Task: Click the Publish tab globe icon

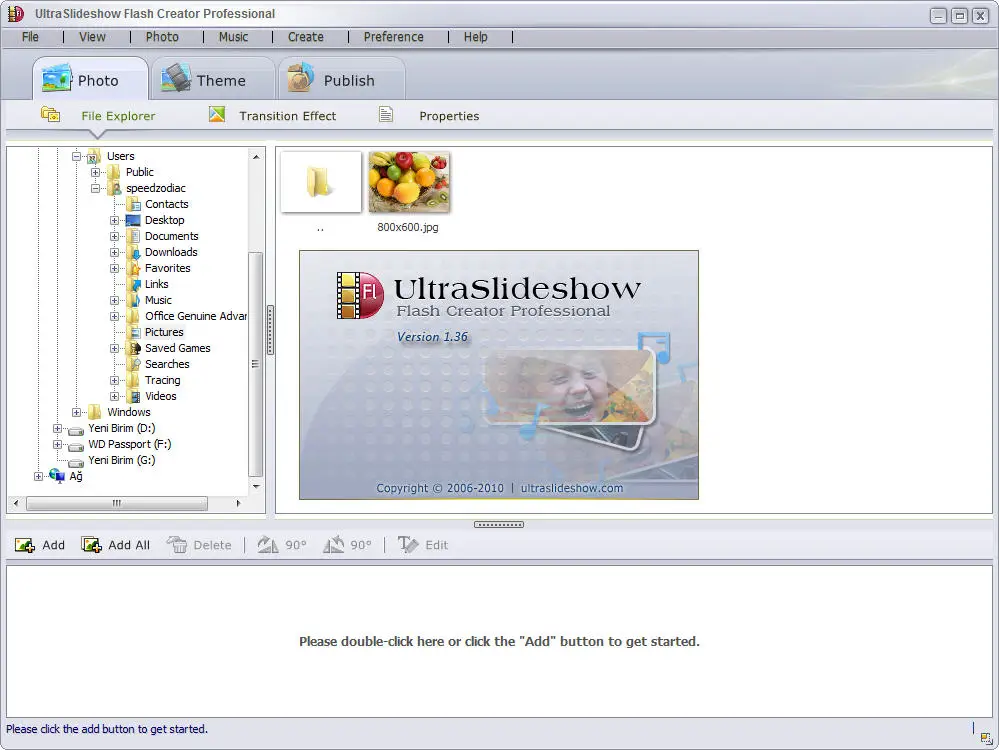Action: 301,78
